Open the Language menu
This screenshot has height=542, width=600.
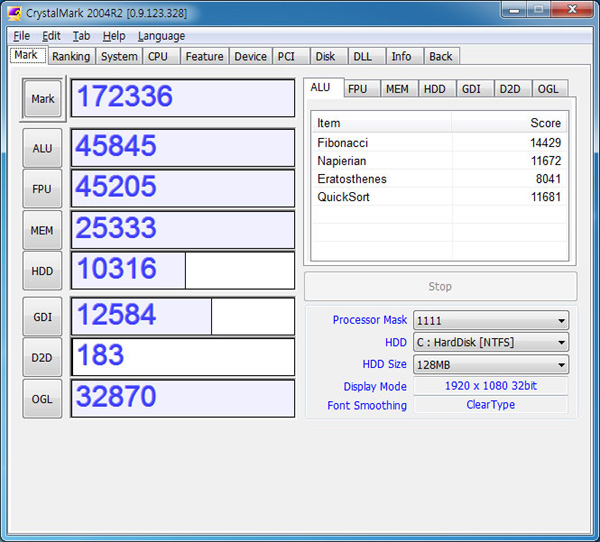click(x=161, y=36)
